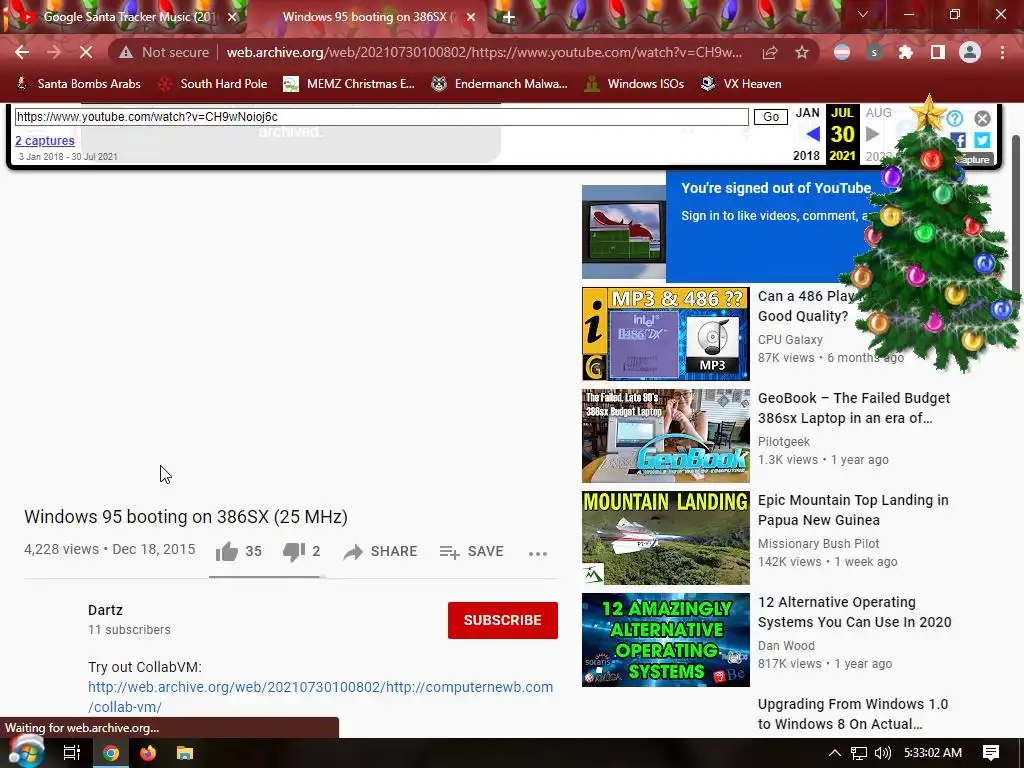Open Chrome three-dot menu

[1002, 52]
